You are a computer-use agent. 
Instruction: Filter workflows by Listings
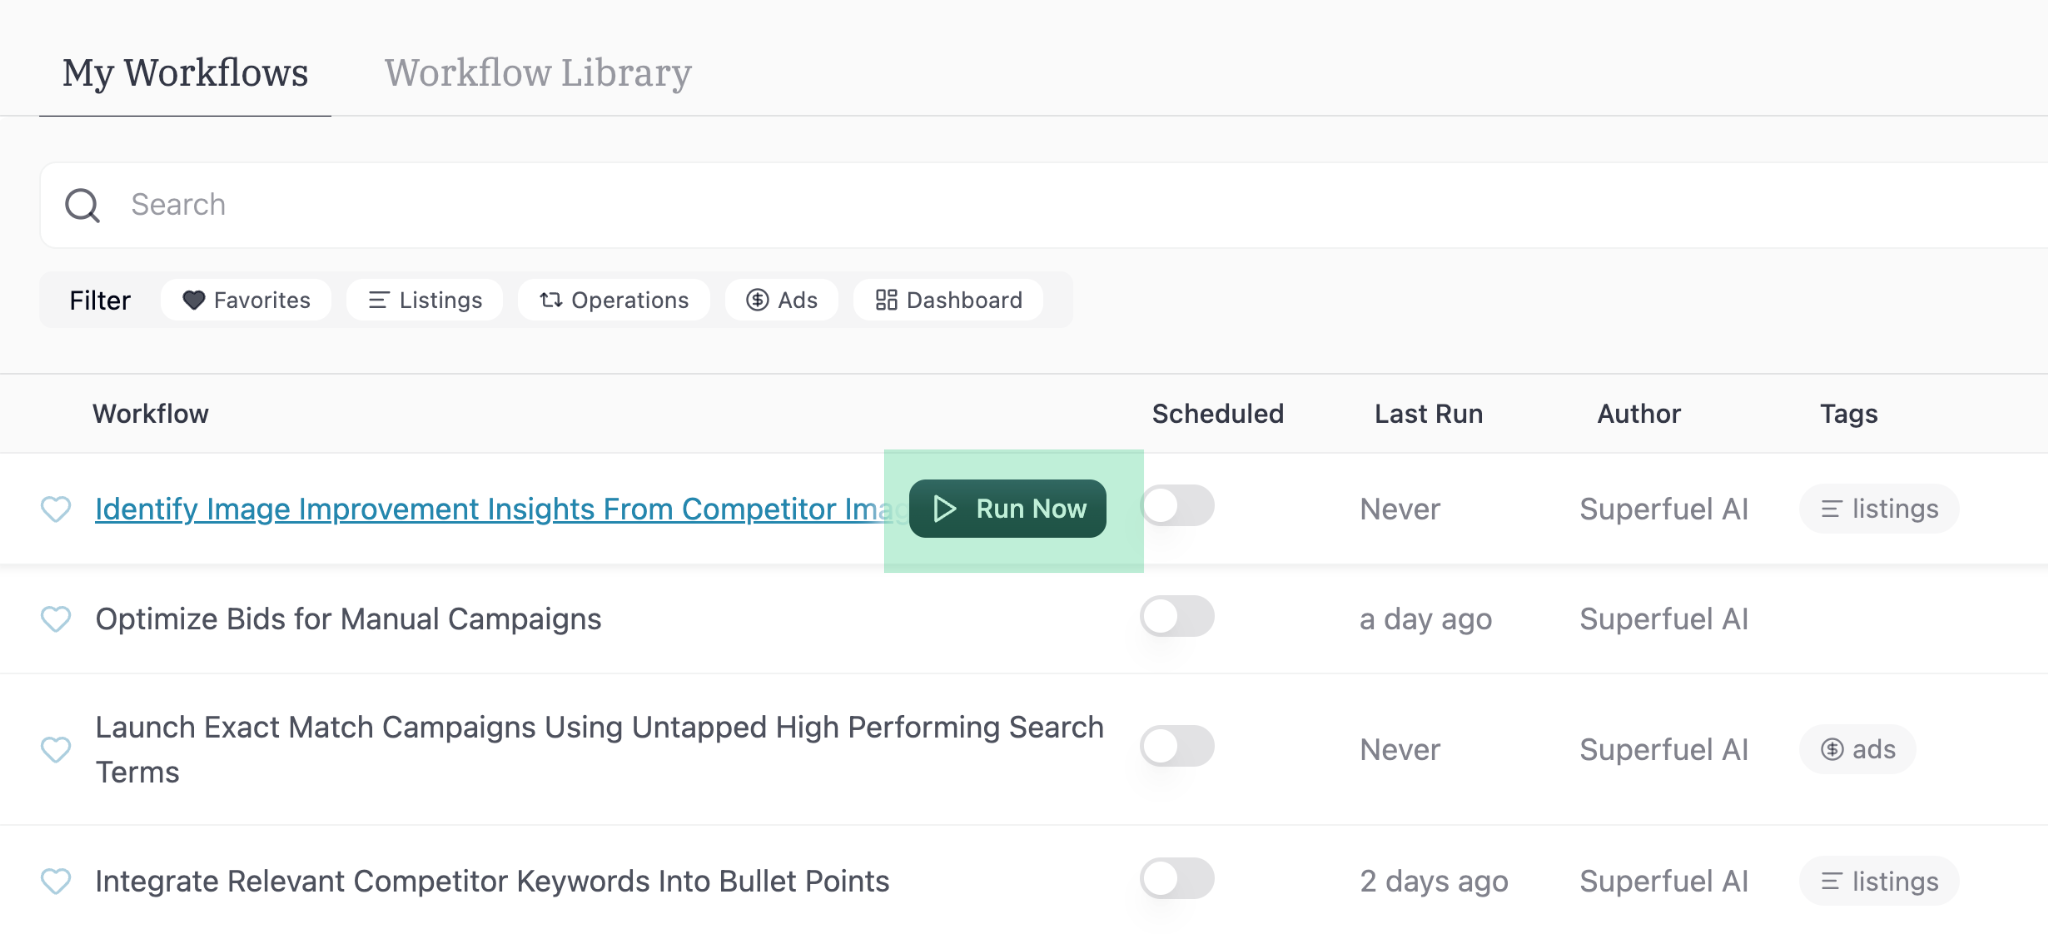pyautogui.click(x=424, y=300)
